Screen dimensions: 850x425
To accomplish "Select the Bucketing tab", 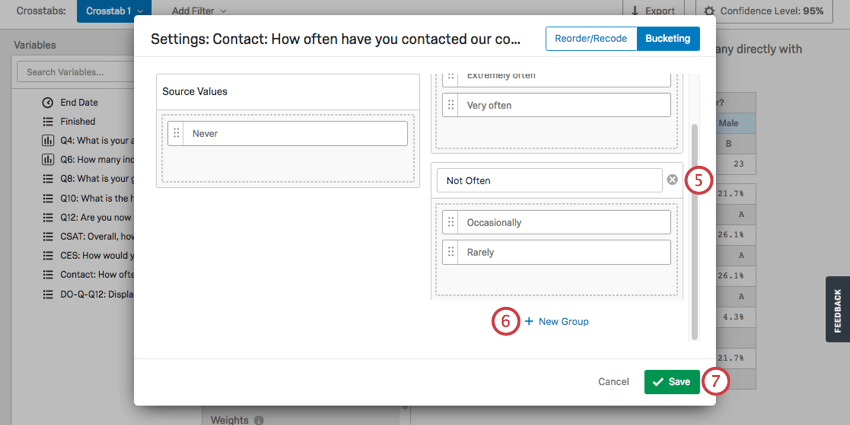I will pyautogui.click(x=667, y=39).
